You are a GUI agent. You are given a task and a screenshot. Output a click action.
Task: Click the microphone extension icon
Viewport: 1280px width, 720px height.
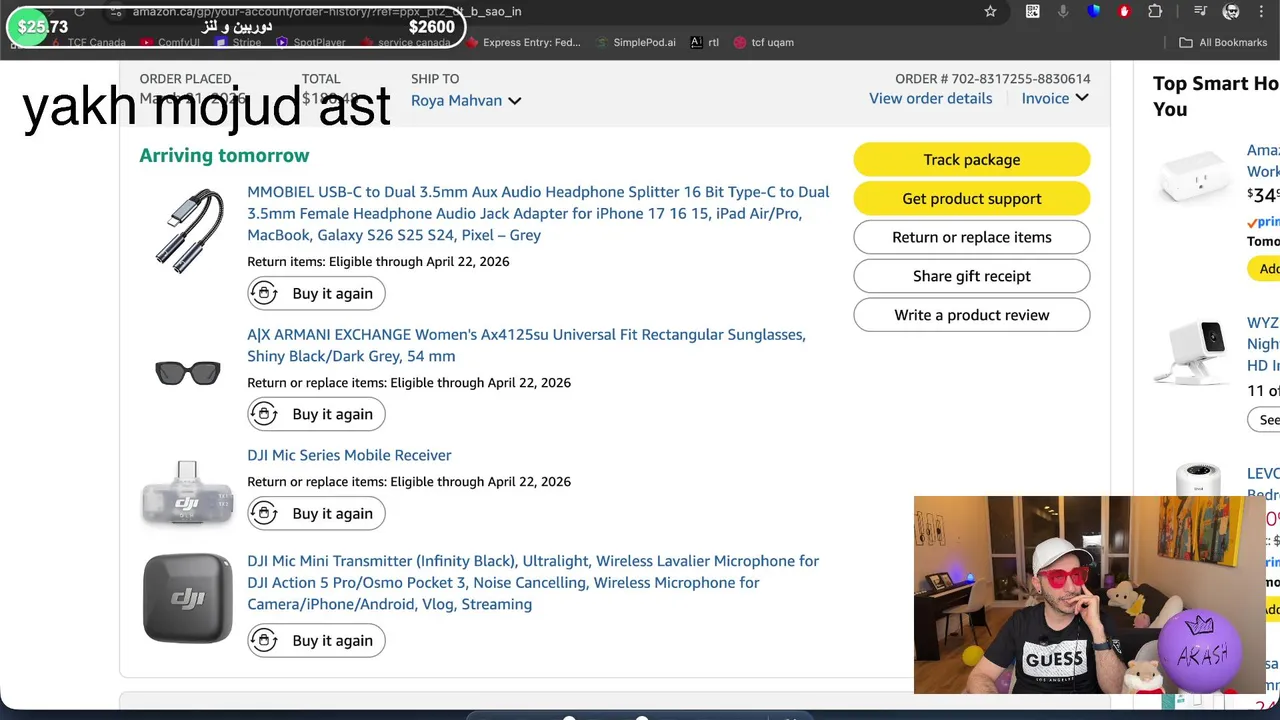(1063, 11)
